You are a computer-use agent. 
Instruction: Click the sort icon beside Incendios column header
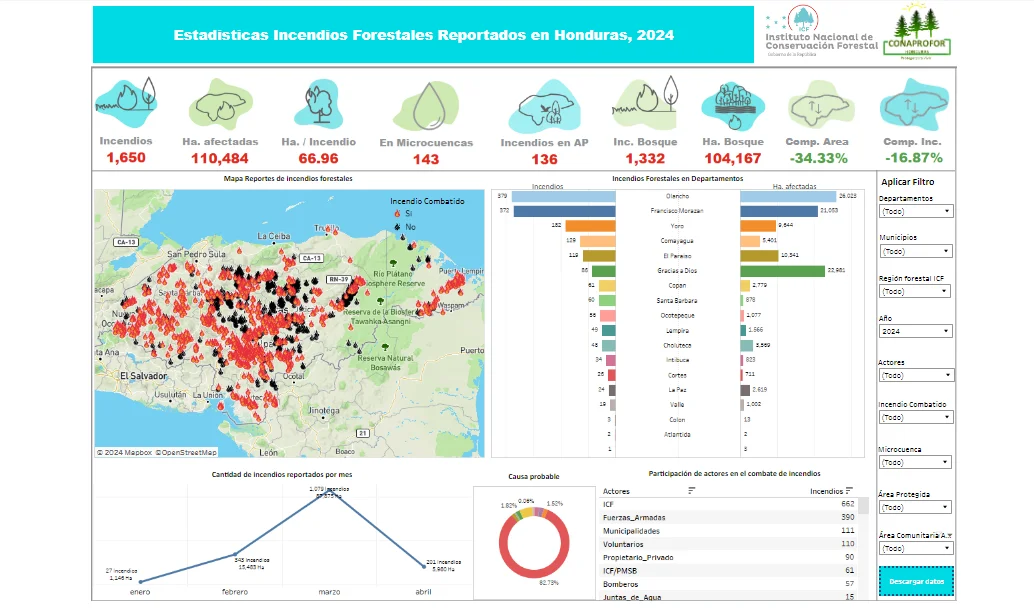(849, 491)
